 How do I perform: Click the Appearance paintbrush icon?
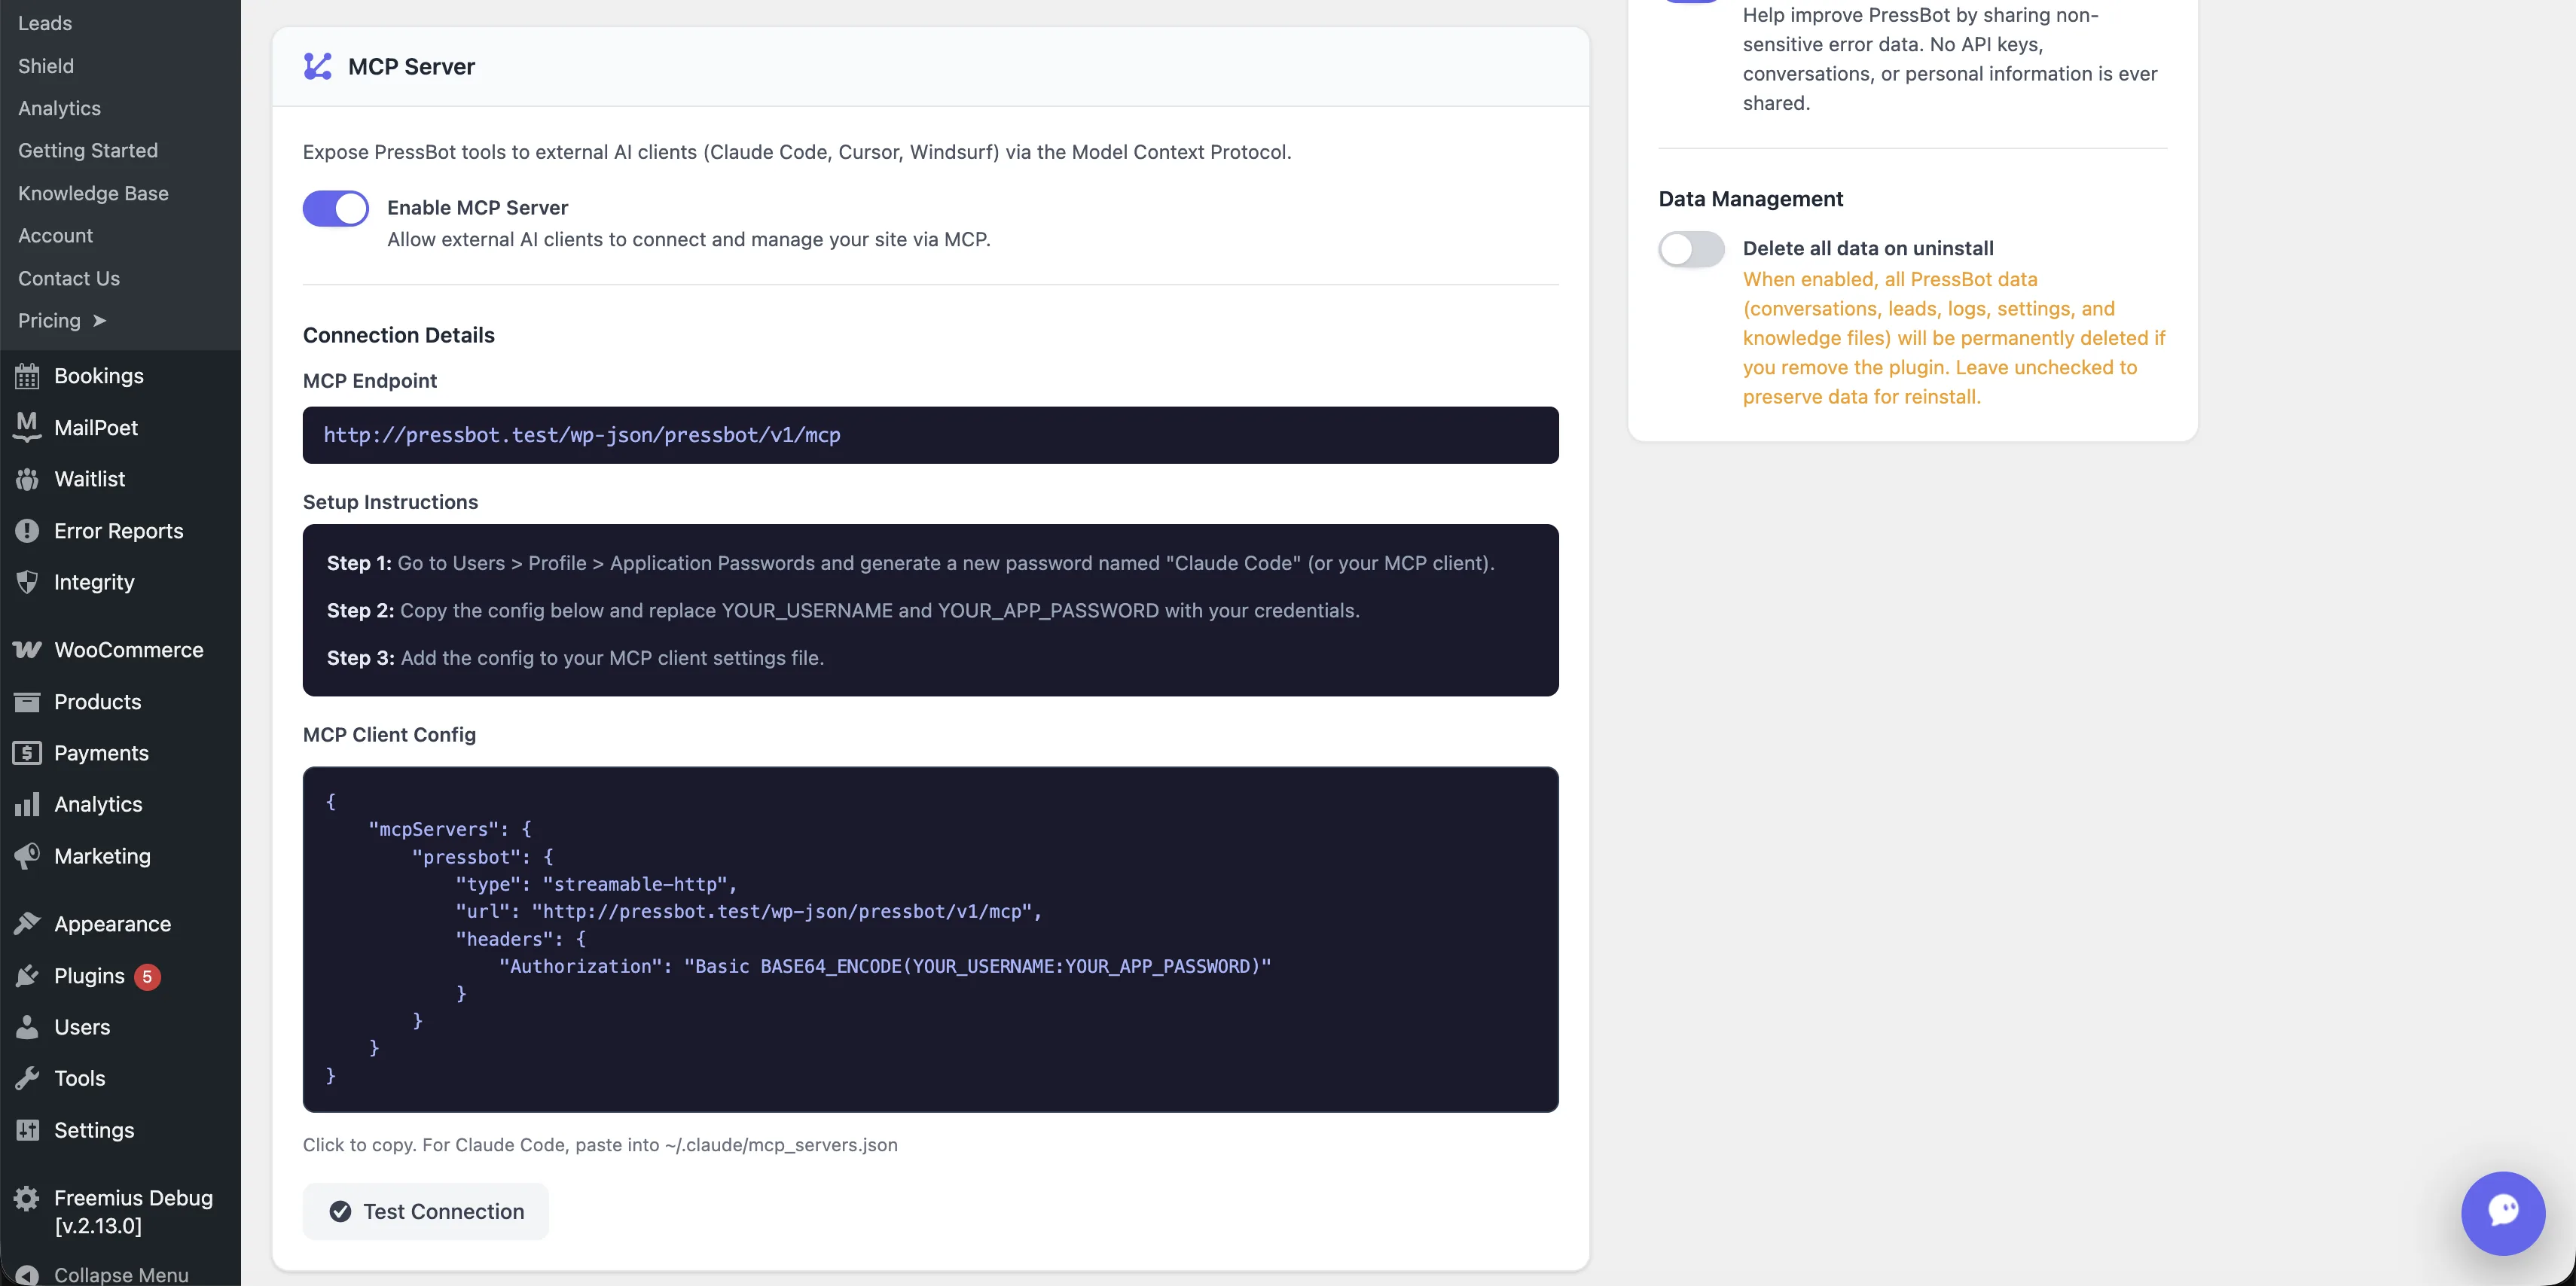point(27,924)
